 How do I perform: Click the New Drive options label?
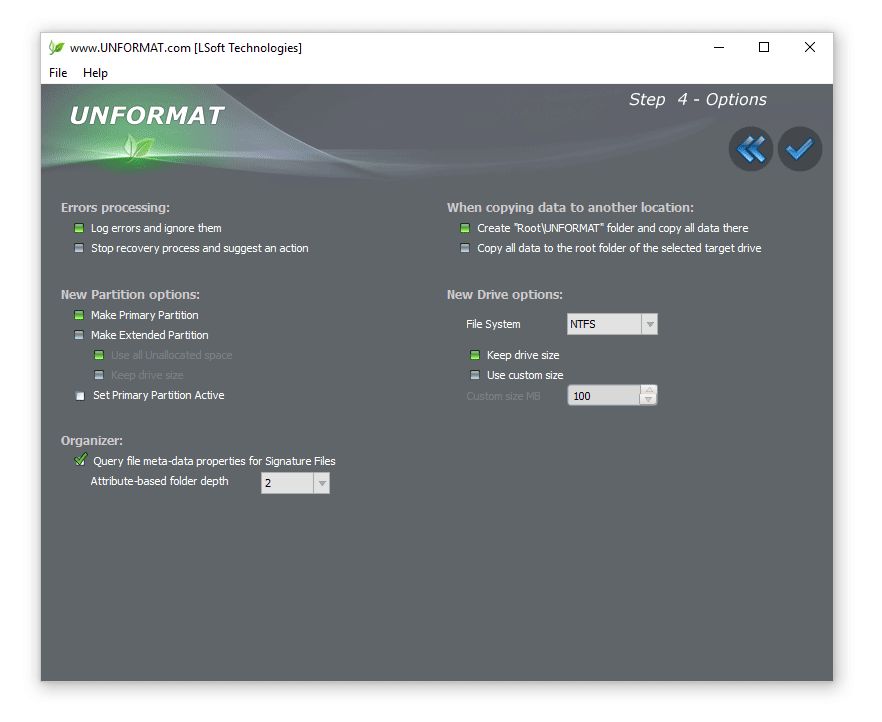click(505, 295)
